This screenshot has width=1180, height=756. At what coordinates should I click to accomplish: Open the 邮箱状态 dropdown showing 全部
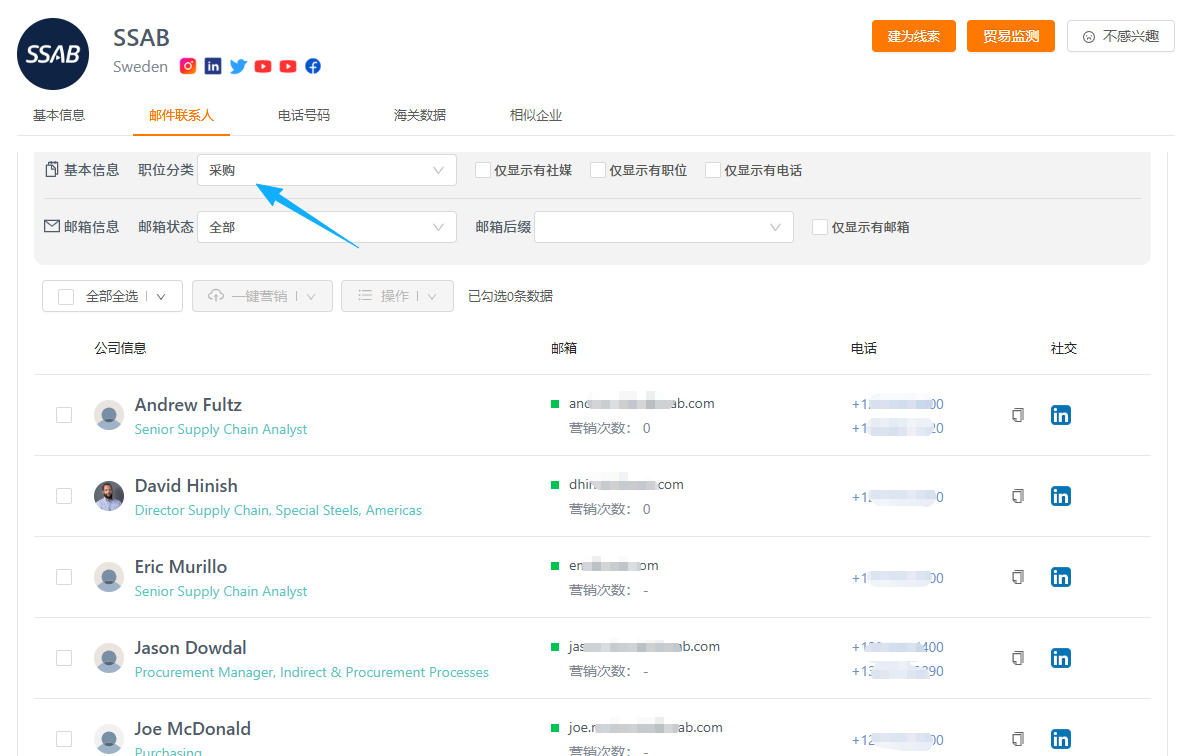(x=327, y=227)
